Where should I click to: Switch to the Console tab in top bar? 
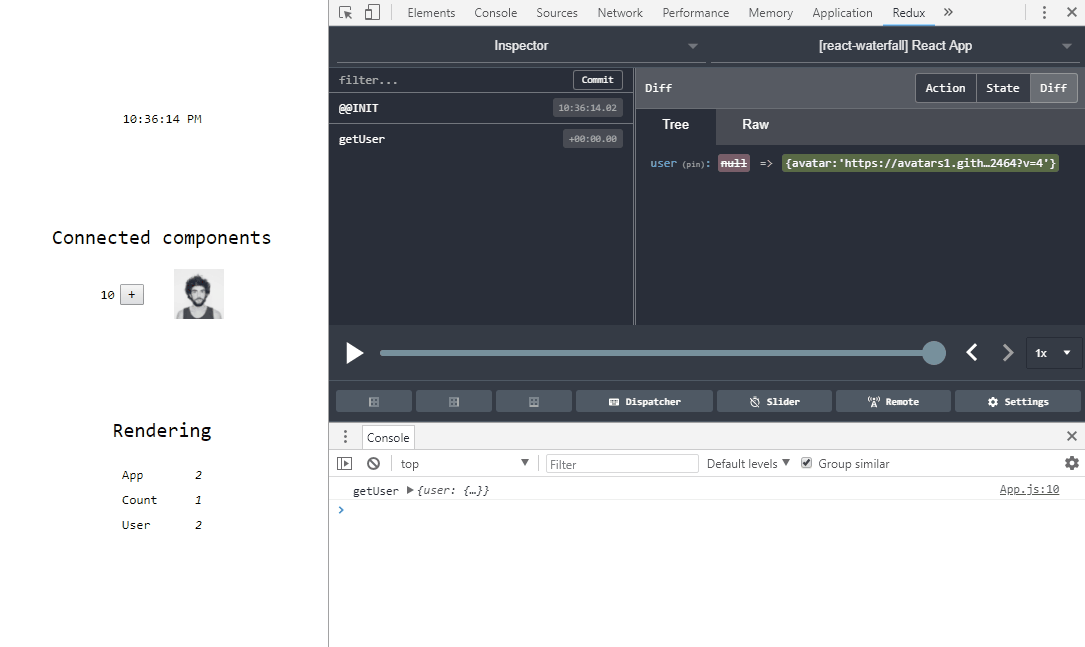[495, 12]
